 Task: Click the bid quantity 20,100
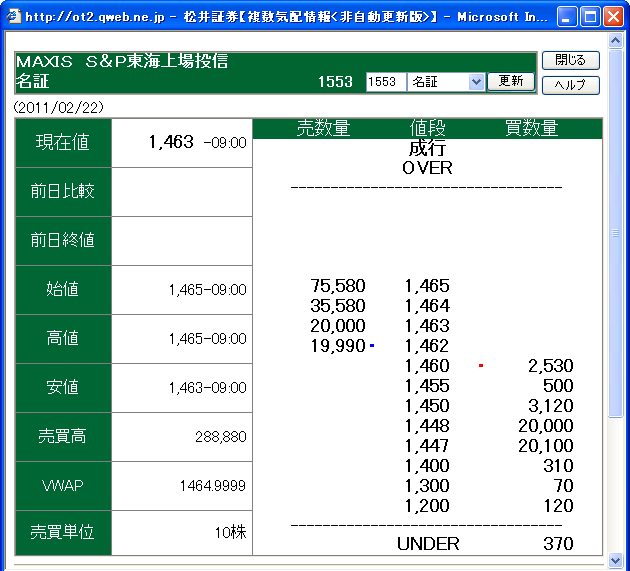(546, 446)
